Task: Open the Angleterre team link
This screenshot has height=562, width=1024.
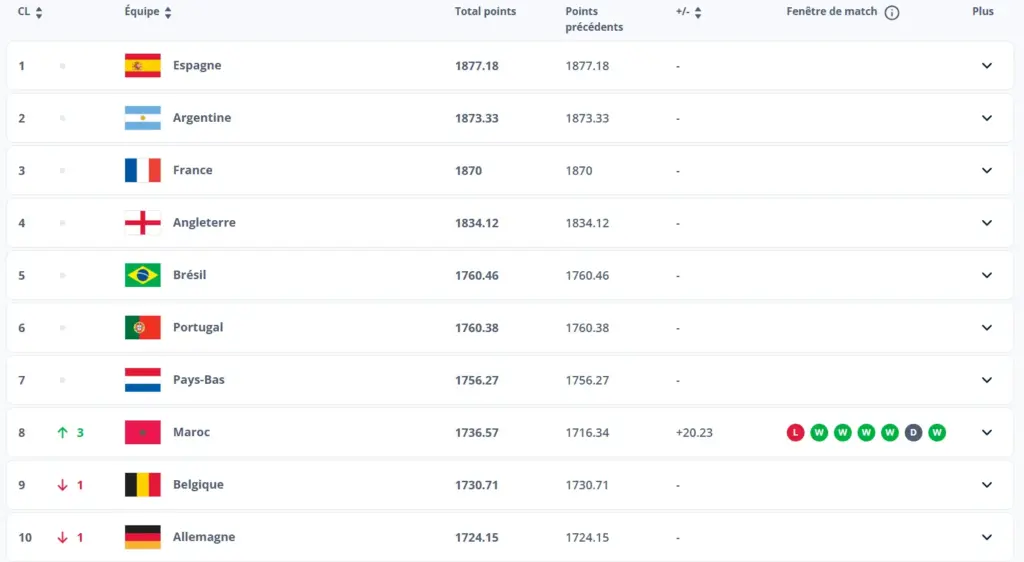Action: pyautogui.click(x=204, y=223)
